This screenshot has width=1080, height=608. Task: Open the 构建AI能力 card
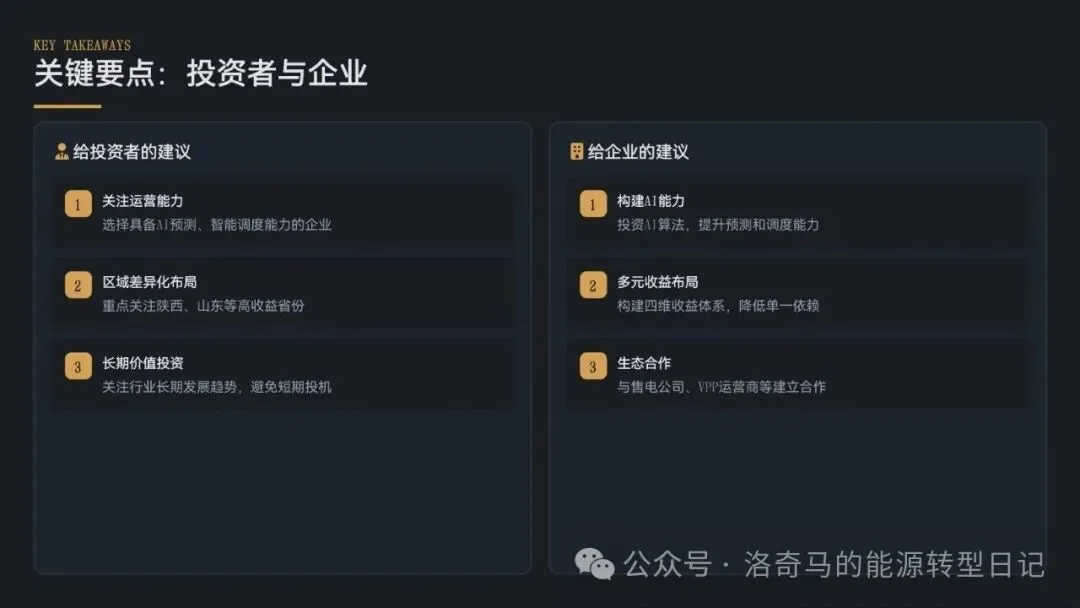tap(798, 212)
